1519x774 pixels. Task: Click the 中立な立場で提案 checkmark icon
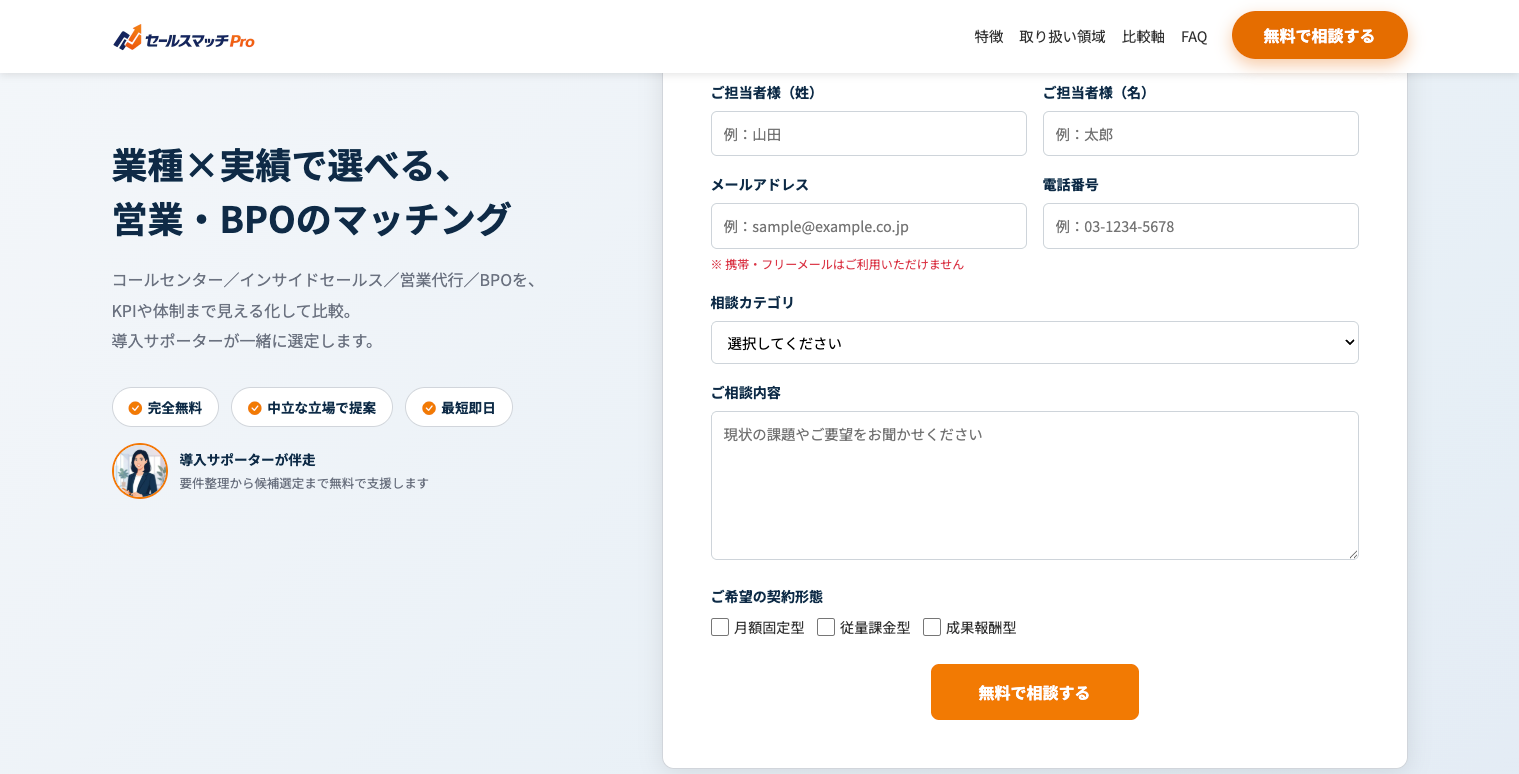(254, 408)
